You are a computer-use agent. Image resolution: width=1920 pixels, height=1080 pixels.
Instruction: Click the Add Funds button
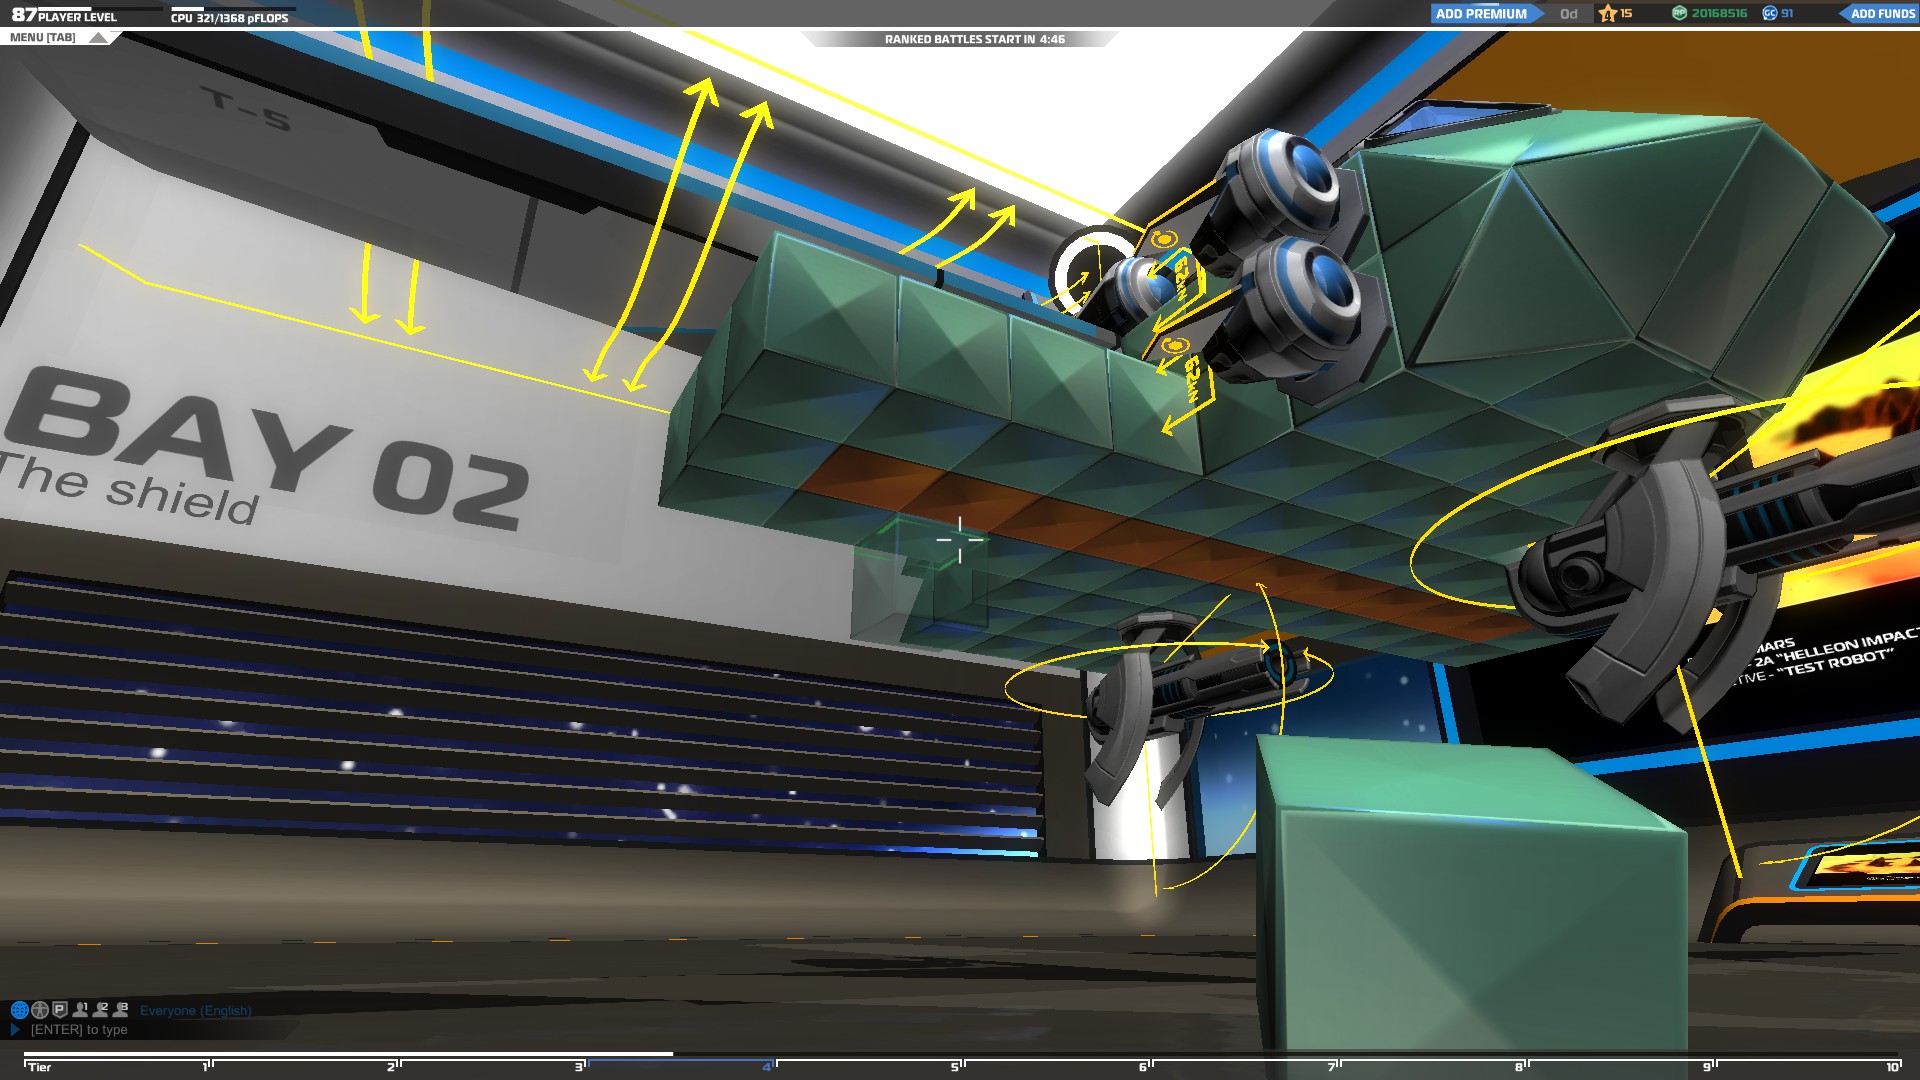tap(1881, 14)
